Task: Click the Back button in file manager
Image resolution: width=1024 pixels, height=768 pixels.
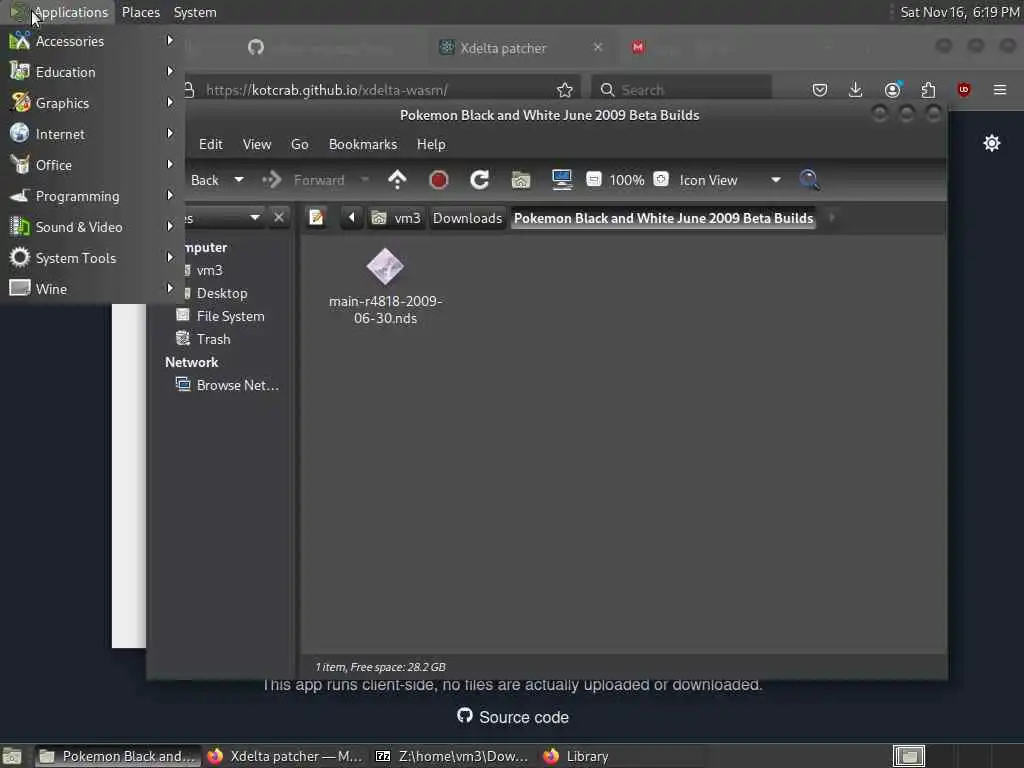Action: click(x=204, y=180)
